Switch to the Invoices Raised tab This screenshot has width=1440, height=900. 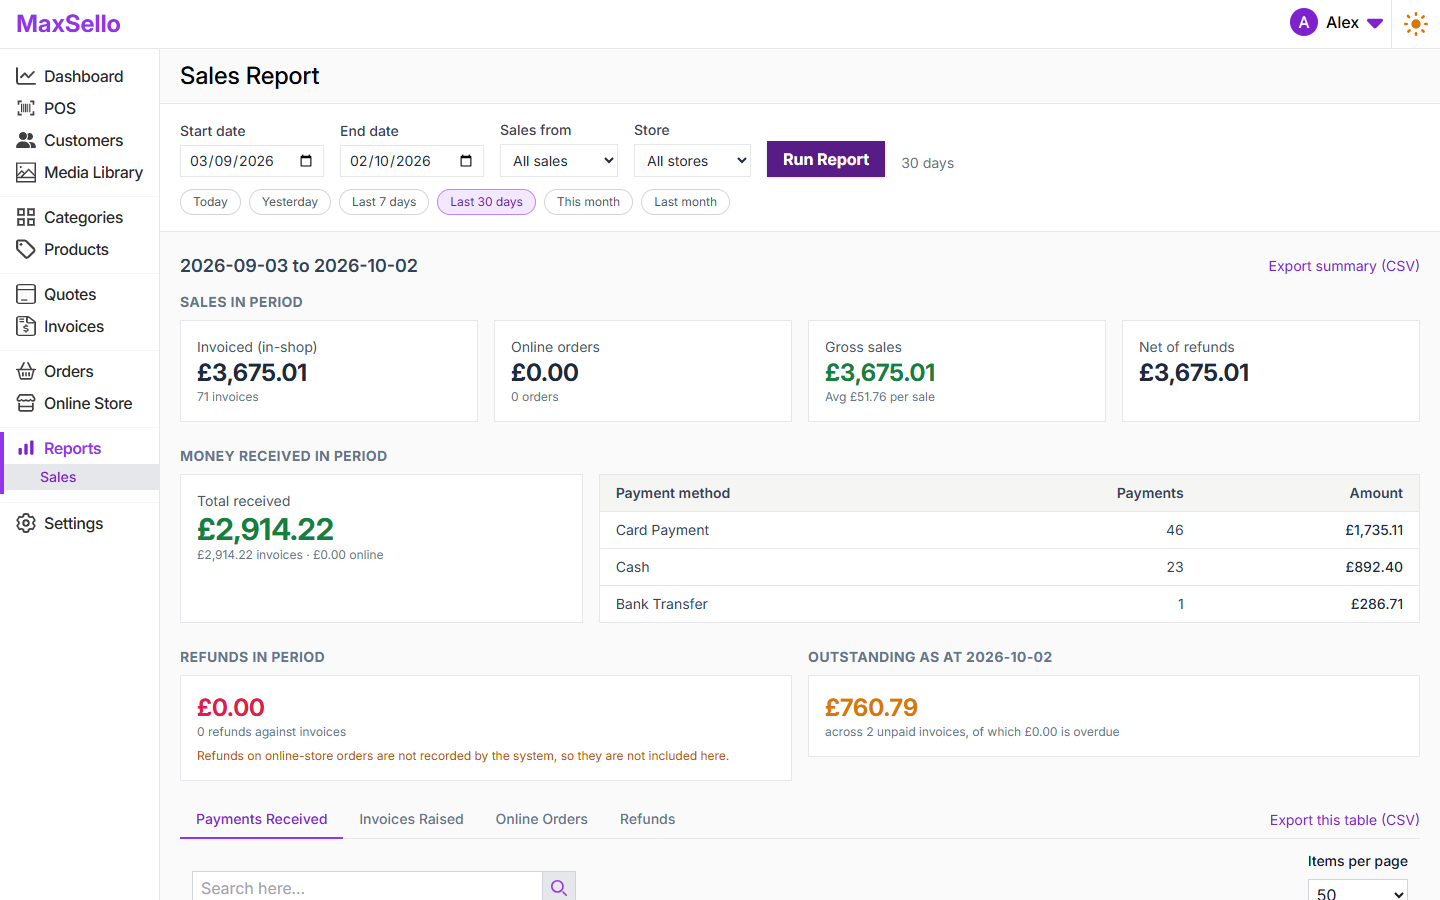click(411, 819)
